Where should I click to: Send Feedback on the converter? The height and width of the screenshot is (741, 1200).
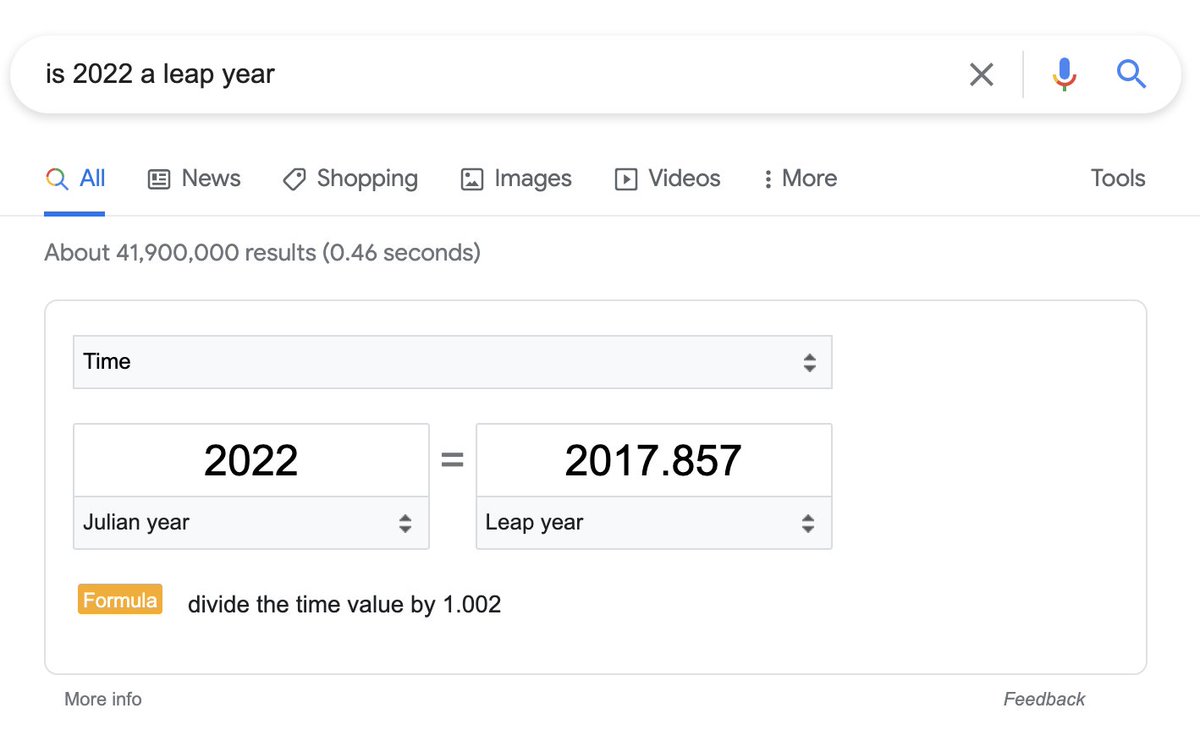pos(1044,699)
